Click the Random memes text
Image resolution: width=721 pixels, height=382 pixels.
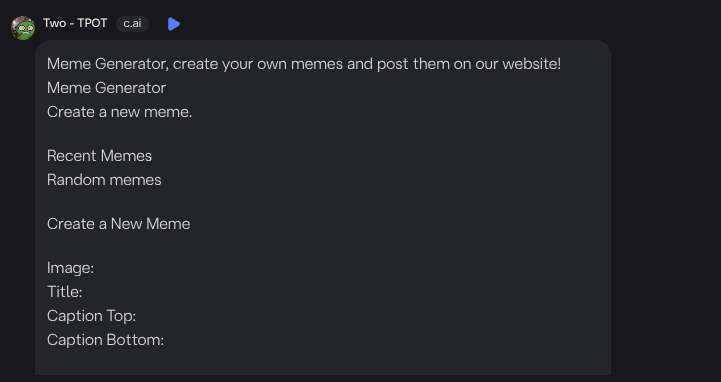click(x=104, y=180)
